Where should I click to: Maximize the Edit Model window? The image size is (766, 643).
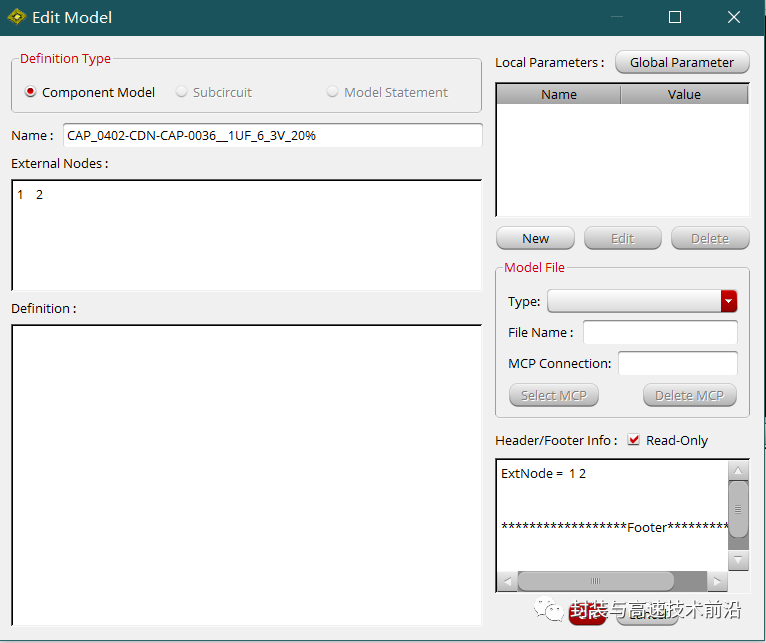point(675,17)
